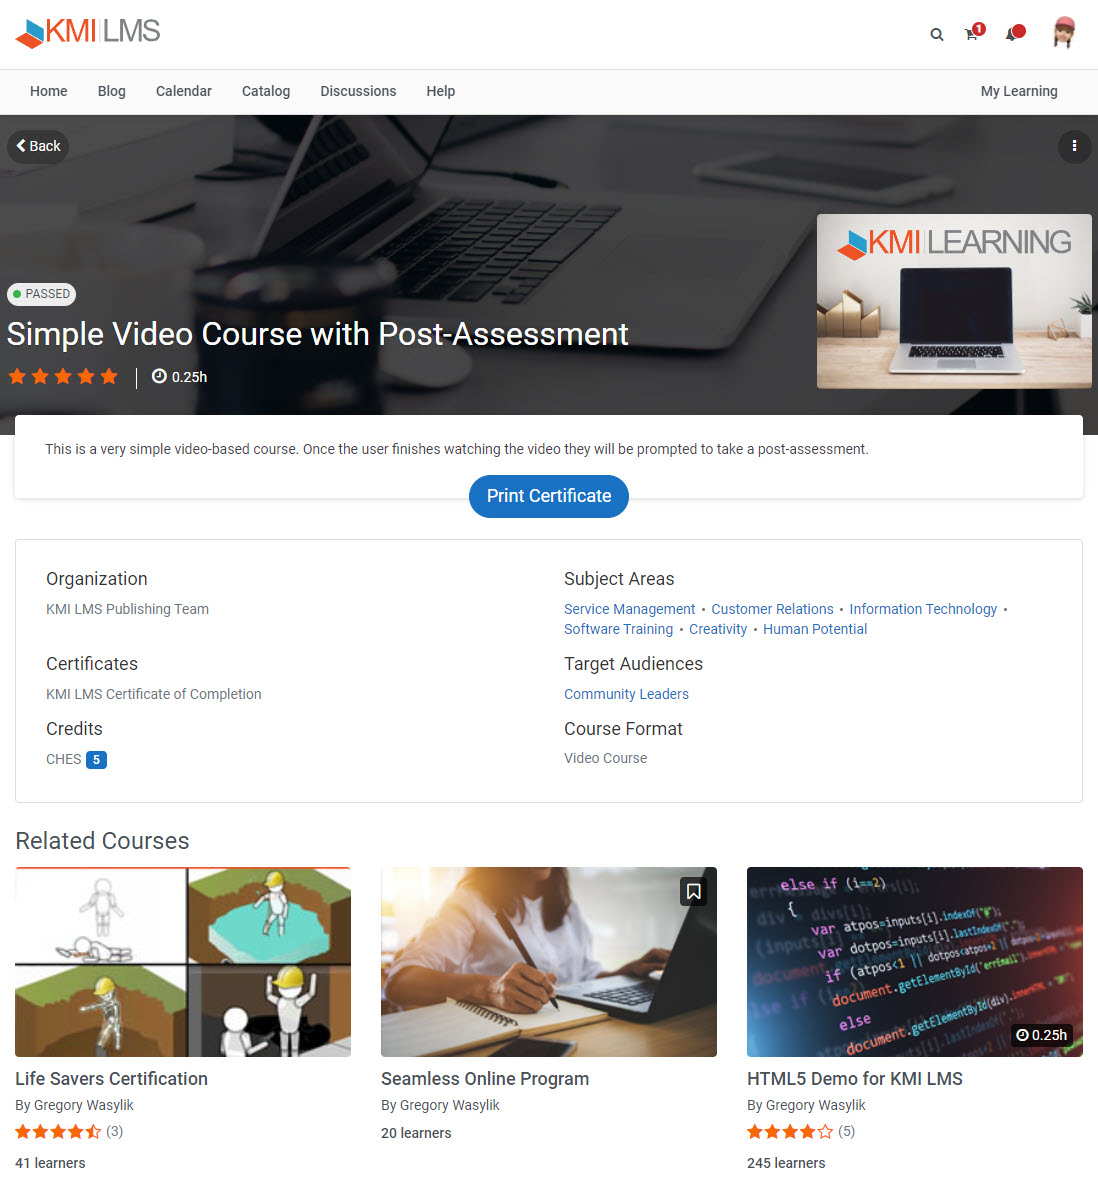Open the HTML5 Demo for KMI LMS thumbnail
The width and height of the screenshot is (1098, 1184).
(x=914, y=962)
